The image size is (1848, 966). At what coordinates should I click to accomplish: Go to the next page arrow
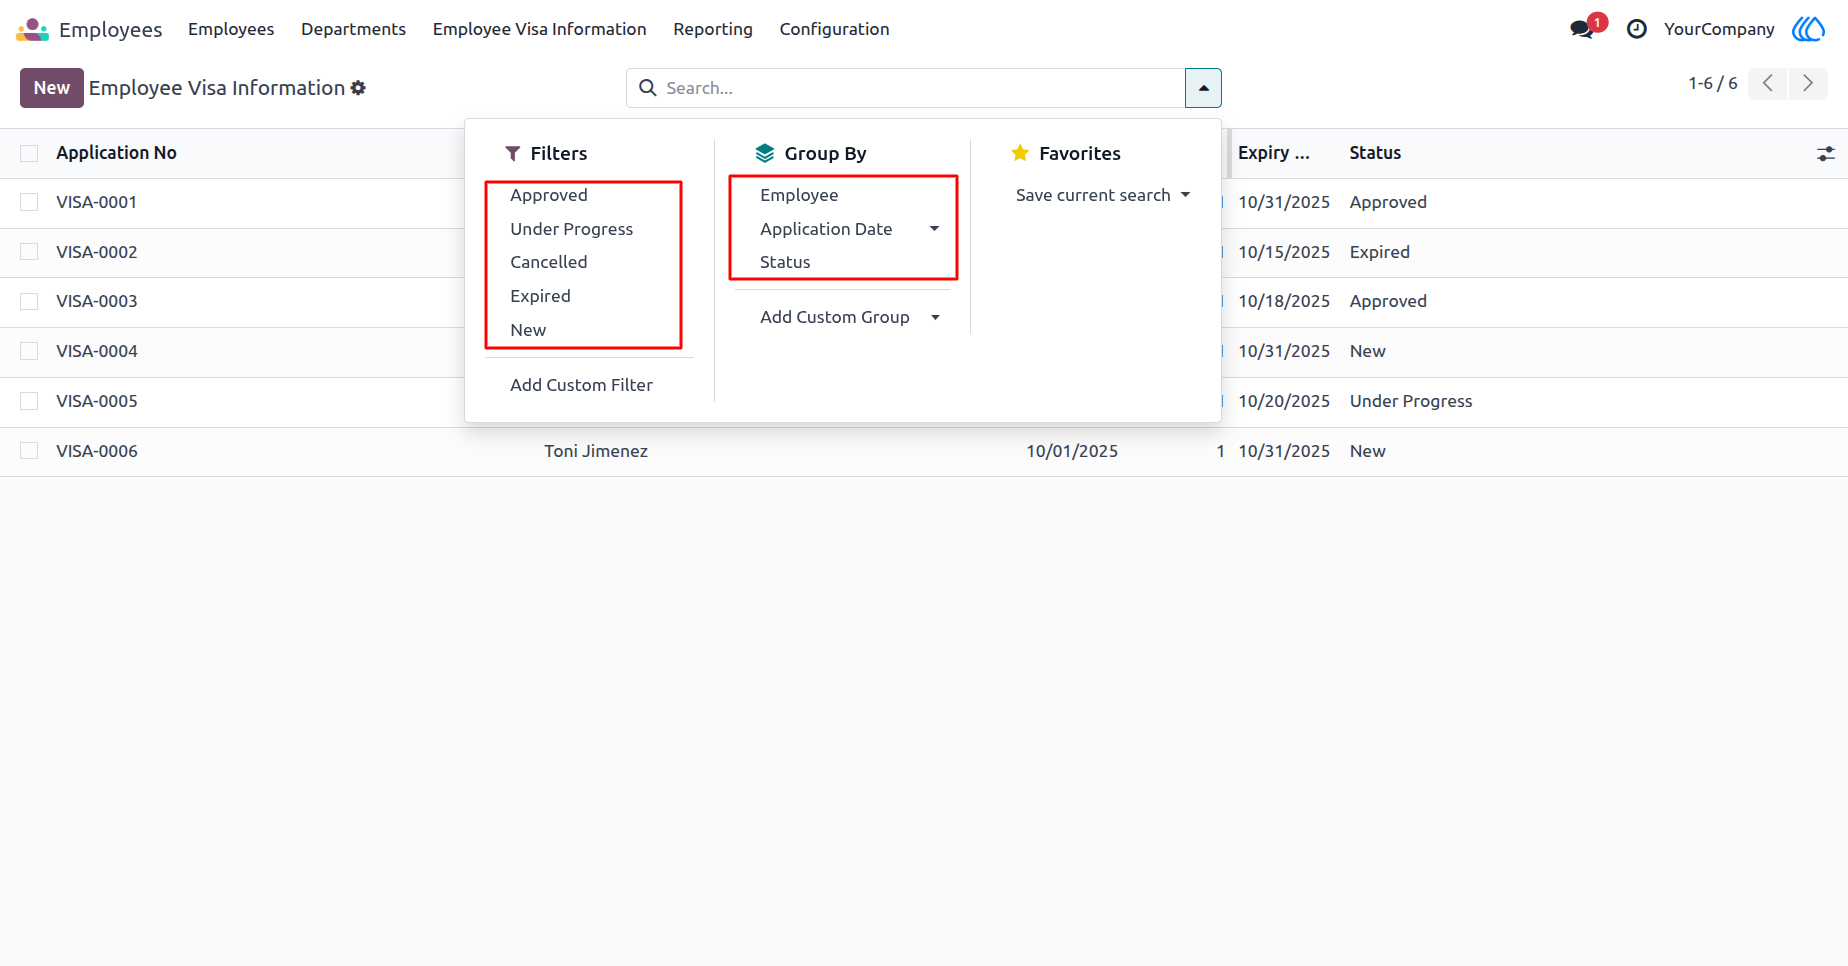[1808, 83]
